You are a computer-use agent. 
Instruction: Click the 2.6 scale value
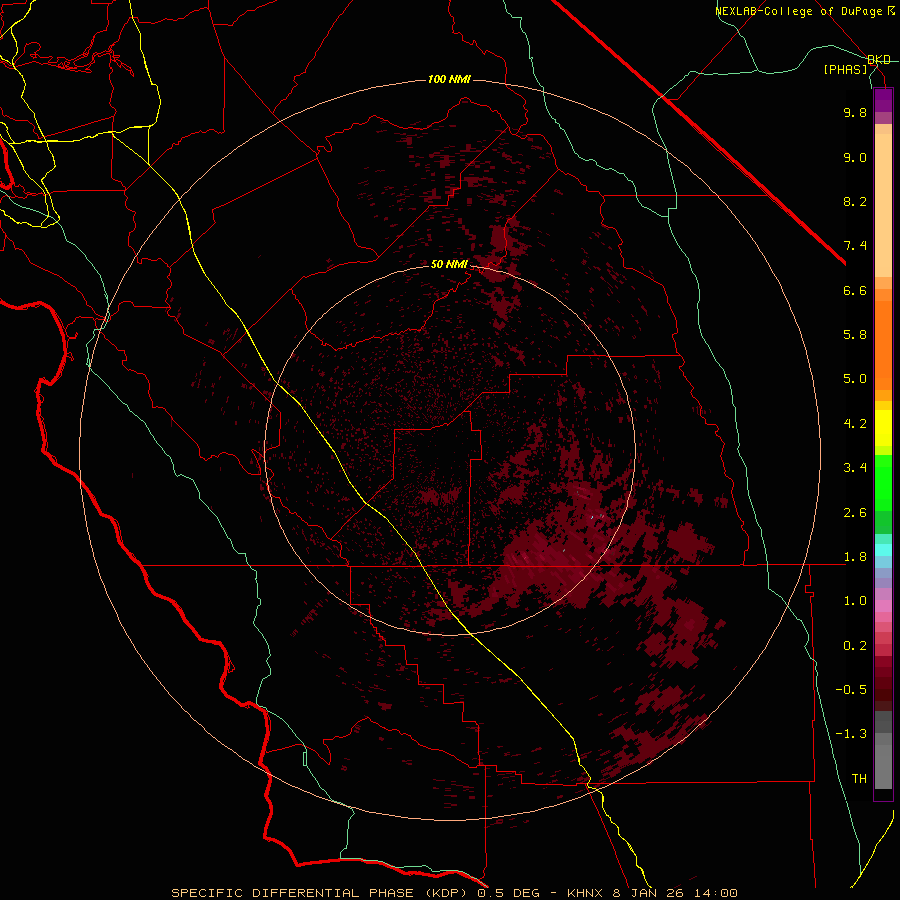tap(855, 513)
